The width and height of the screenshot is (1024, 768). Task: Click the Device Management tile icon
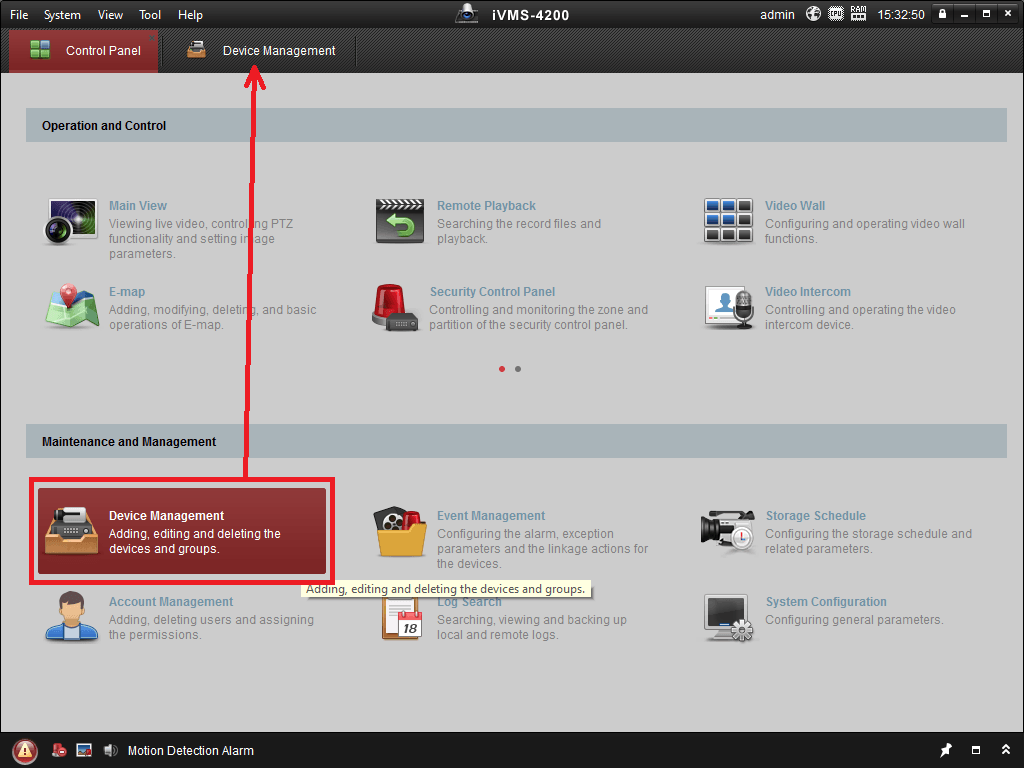click(71, 531)
